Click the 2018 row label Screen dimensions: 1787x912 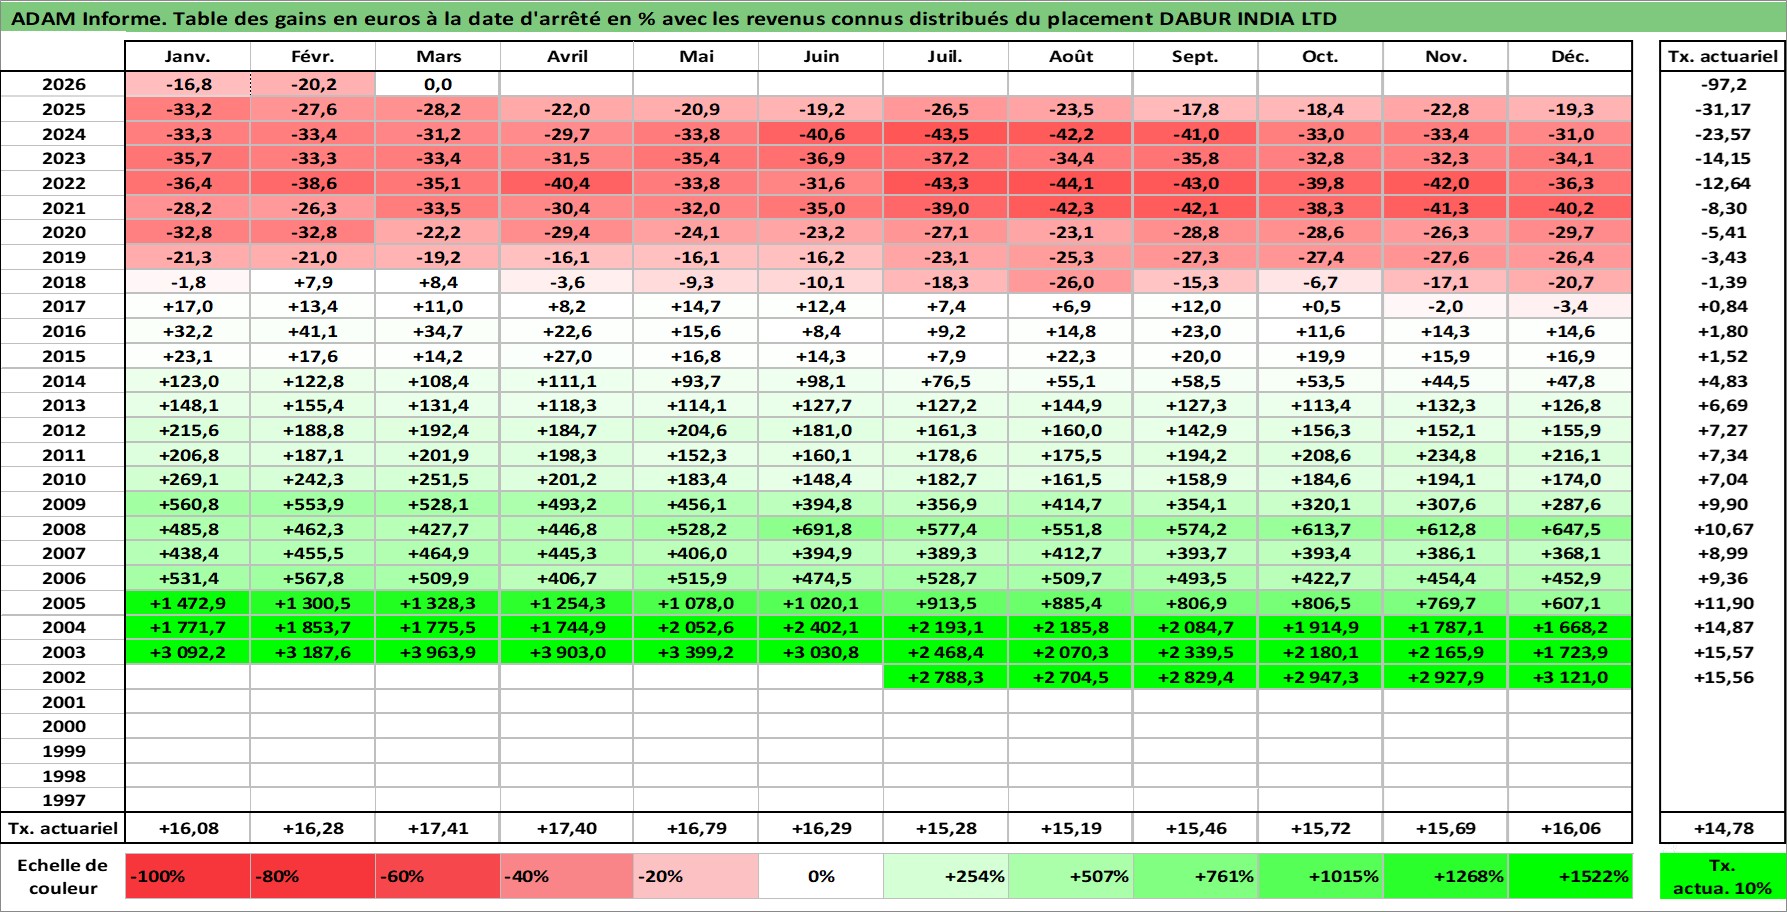pos(63,282)
